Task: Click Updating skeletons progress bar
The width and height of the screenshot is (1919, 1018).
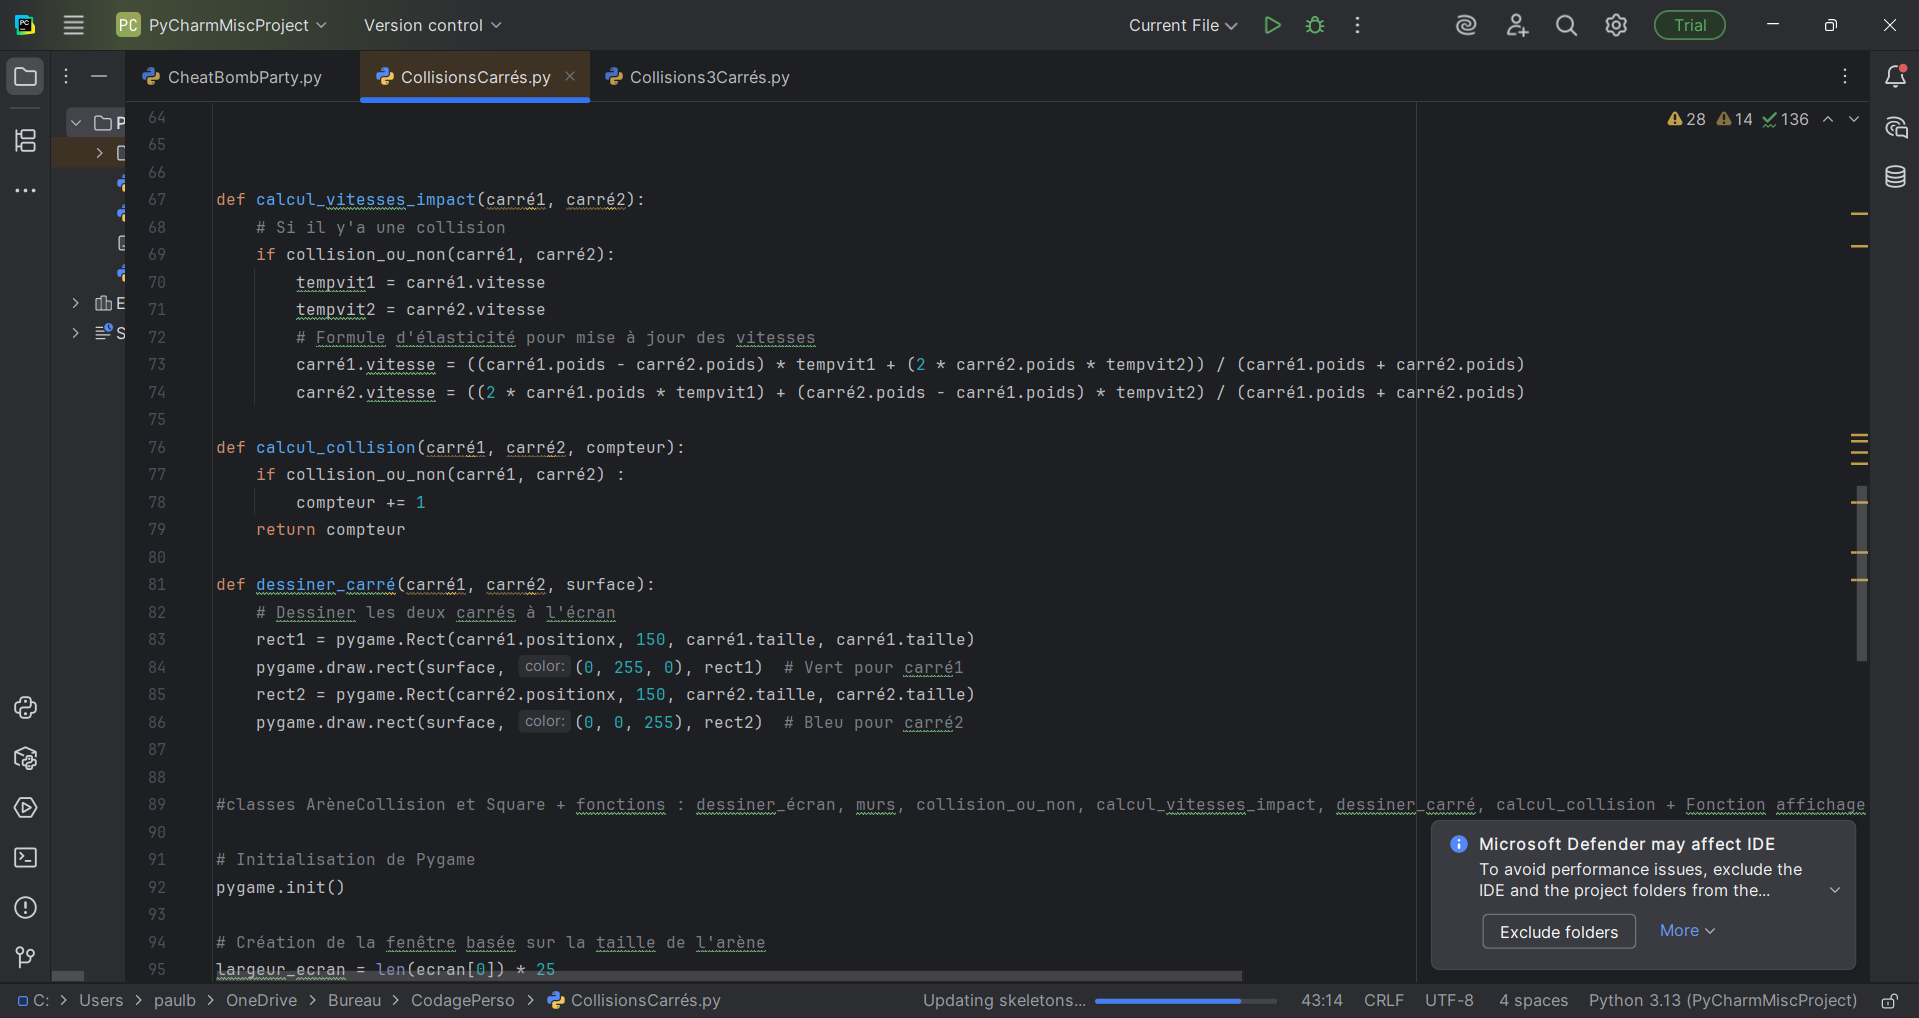Action: coord(1186,1001)
